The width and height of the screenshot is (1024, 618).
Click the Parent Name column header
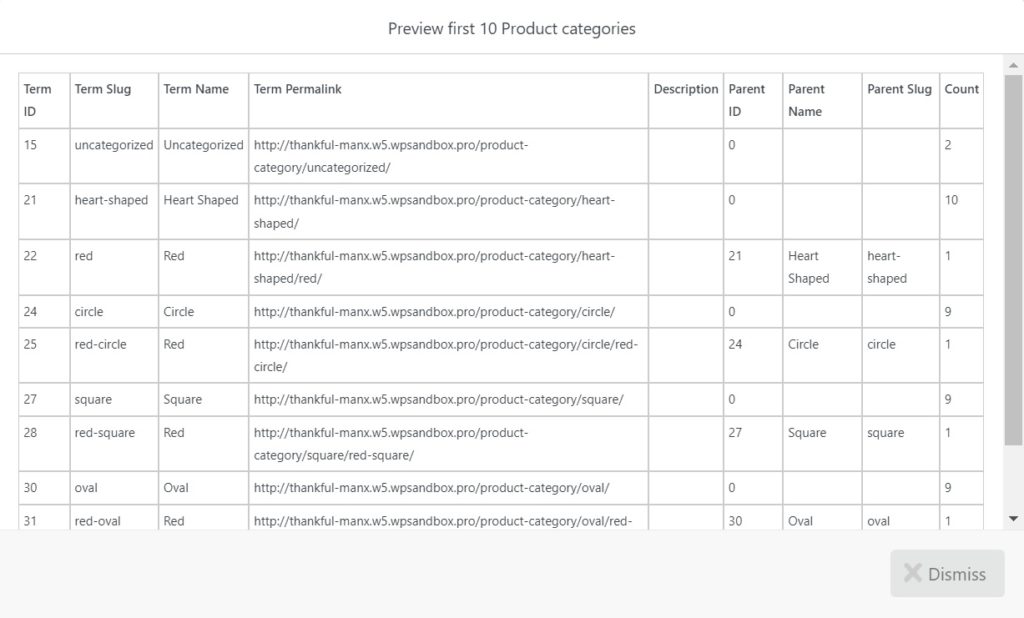coord(806,99)
